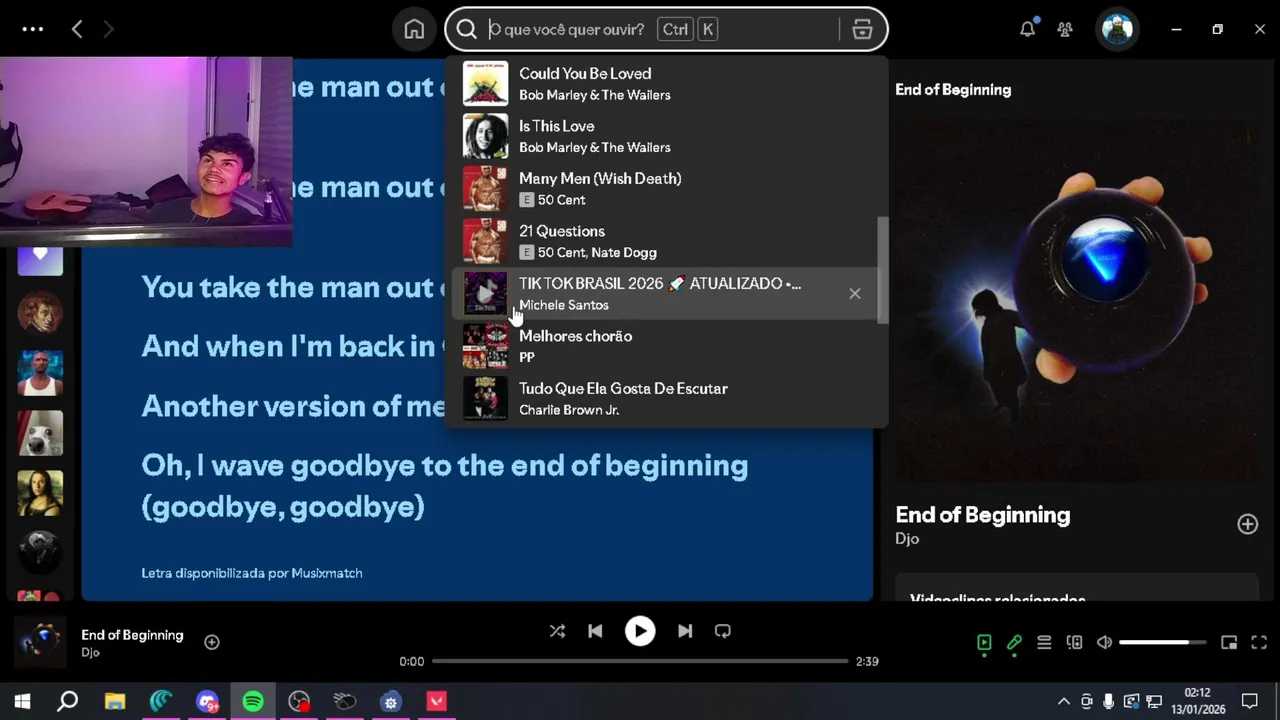The image size is (1280, 720).
Task: Open 'End of Beginning' title in right panel
Action: coord(982,515)
